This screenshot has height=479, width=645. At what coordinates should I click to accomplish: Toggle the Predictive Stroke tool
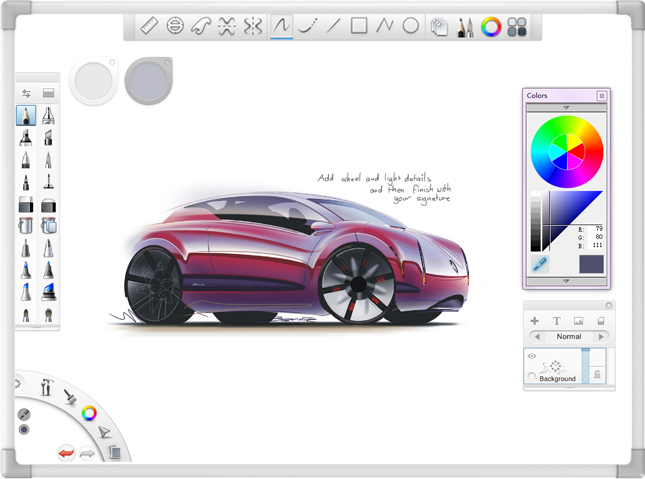coord(308,26)
